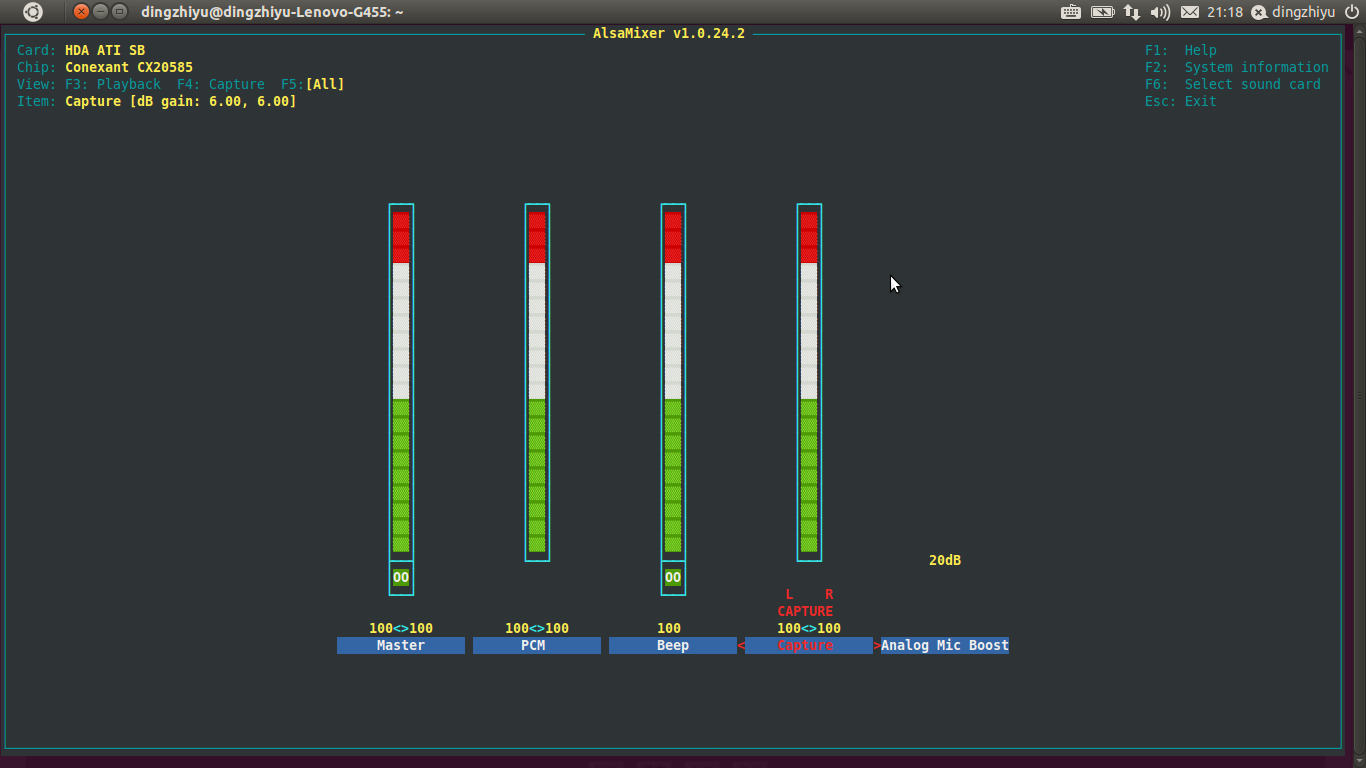The image size is (1366, 768).
Task: Open the dingzhiyu user menu
Action: coord(1293,12)
